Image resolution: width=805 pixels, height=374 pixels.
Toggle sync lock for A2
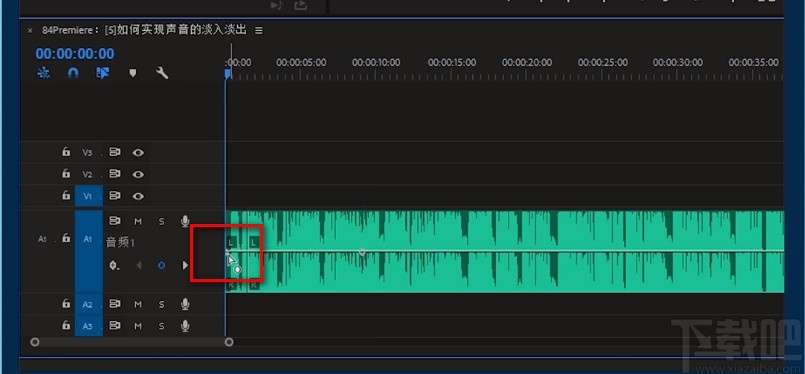point(115,304)
